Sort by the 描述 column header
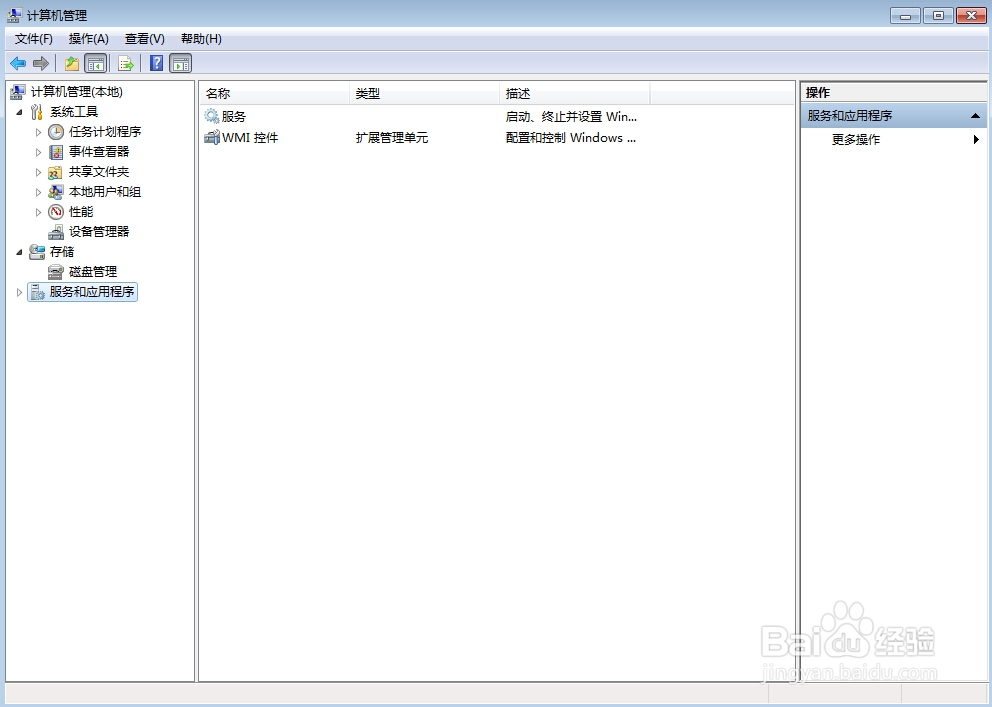992x707 pixels. pyautogui.click(x=574, y=94)
